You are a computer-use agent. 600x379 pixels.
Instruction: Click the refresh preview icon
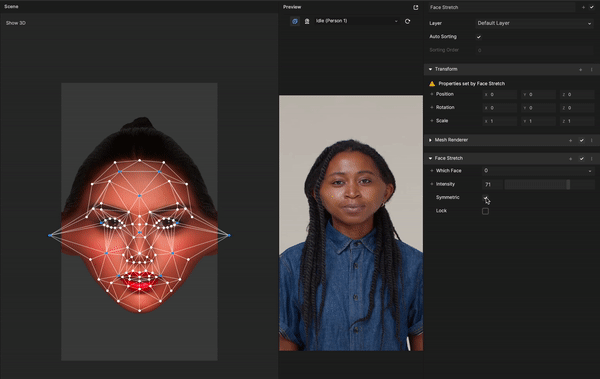tap(408, 21)
